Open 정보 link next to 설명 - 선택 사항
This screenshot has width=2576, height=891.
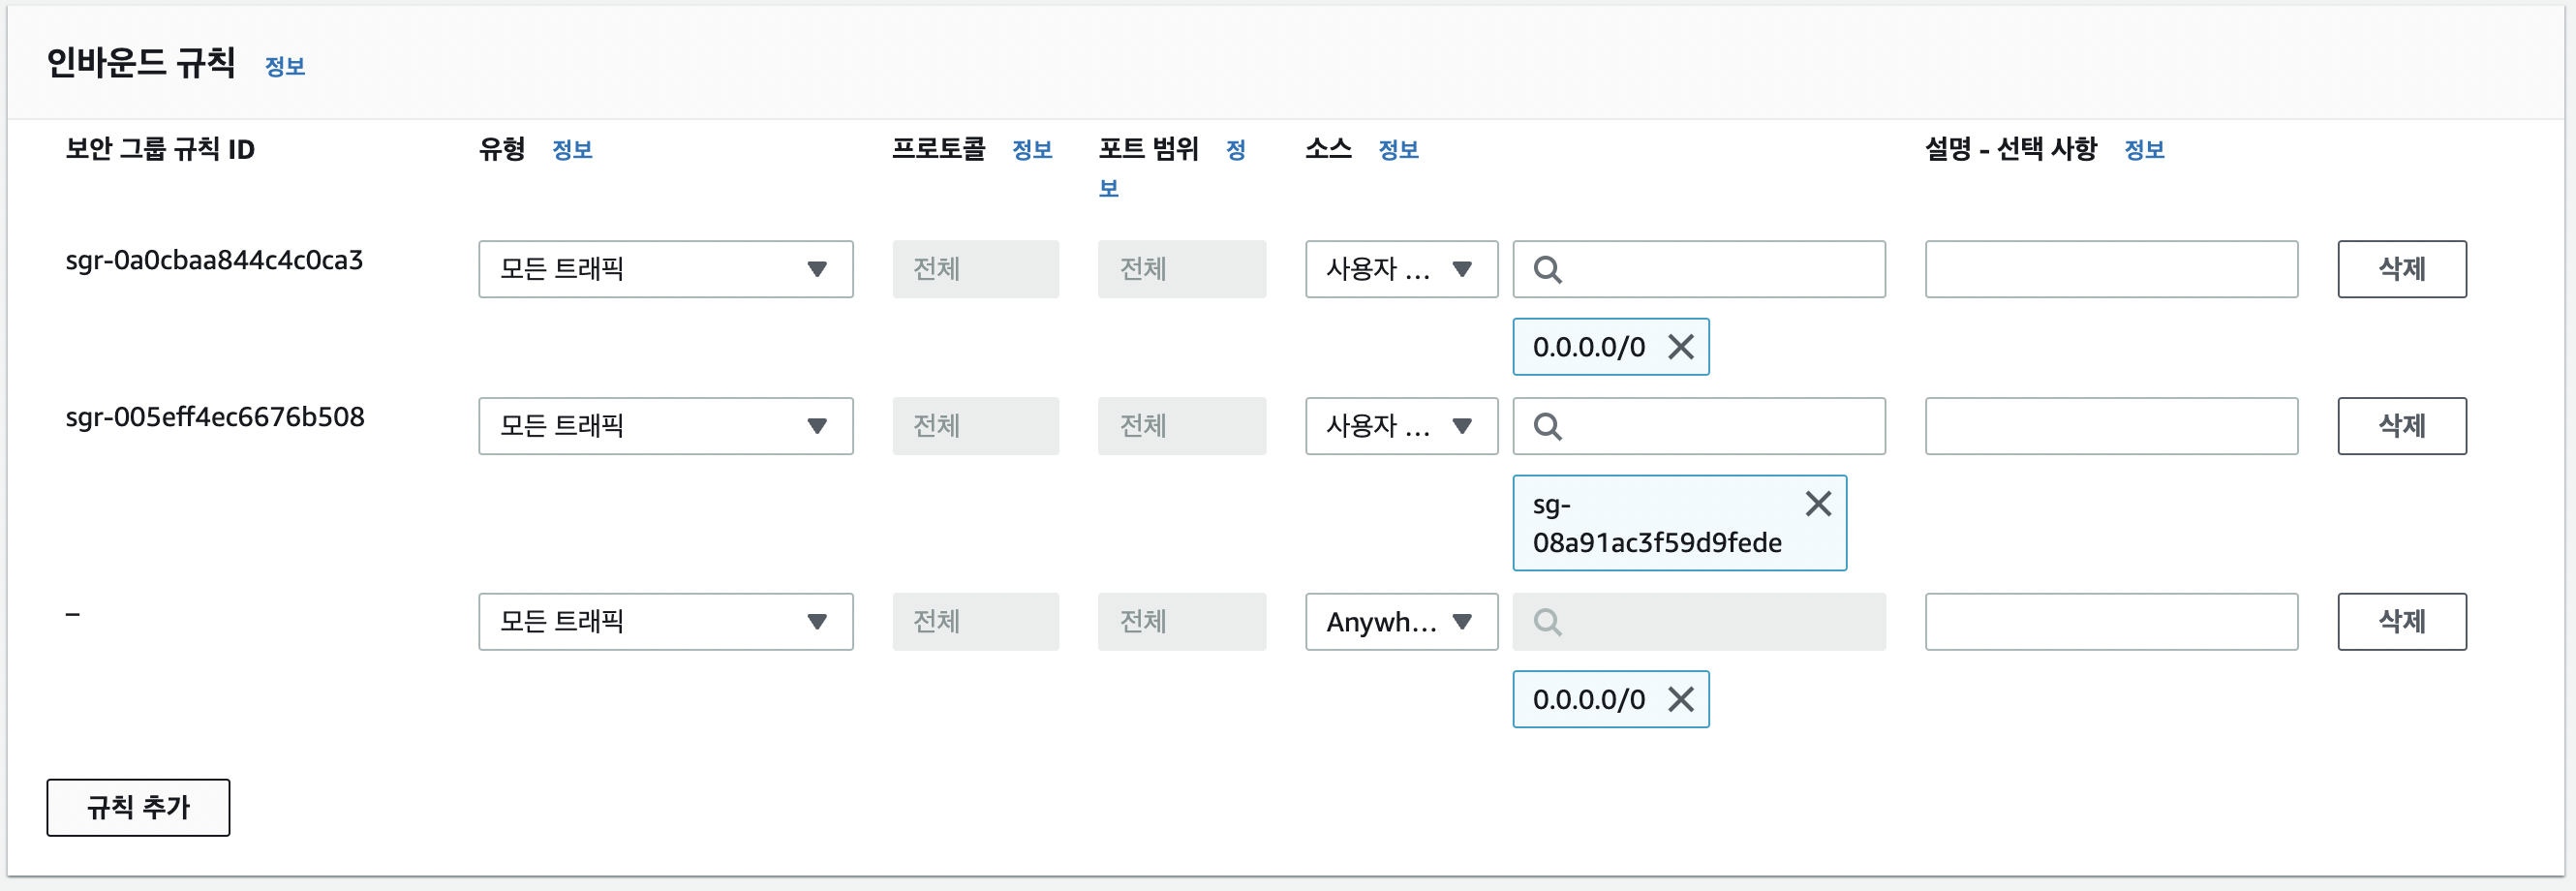(2144, 150)
